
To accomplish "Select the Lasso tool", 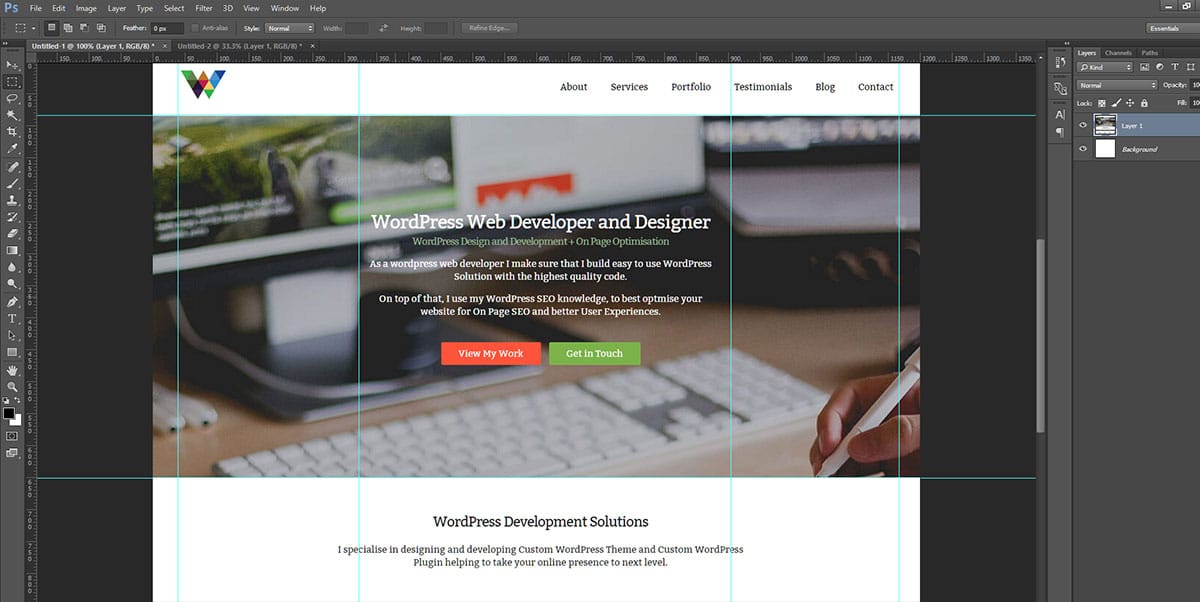I will pos(12,98).
